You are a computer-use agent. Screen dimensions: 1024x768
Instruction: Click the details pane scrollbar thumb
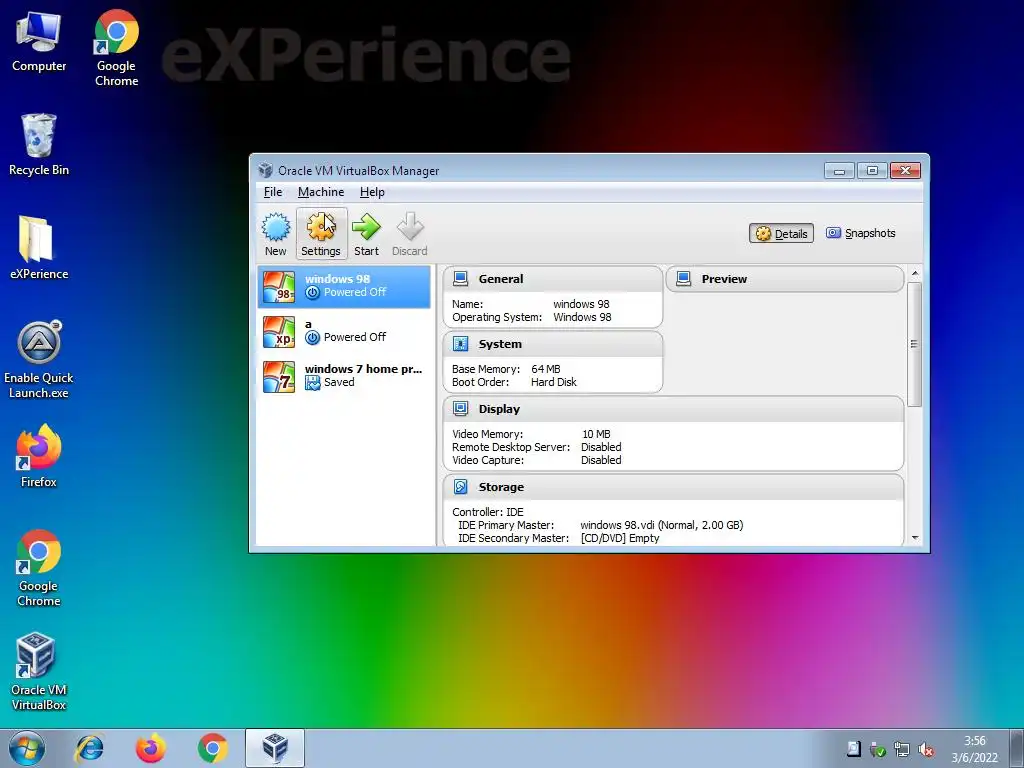coord(915,344)
